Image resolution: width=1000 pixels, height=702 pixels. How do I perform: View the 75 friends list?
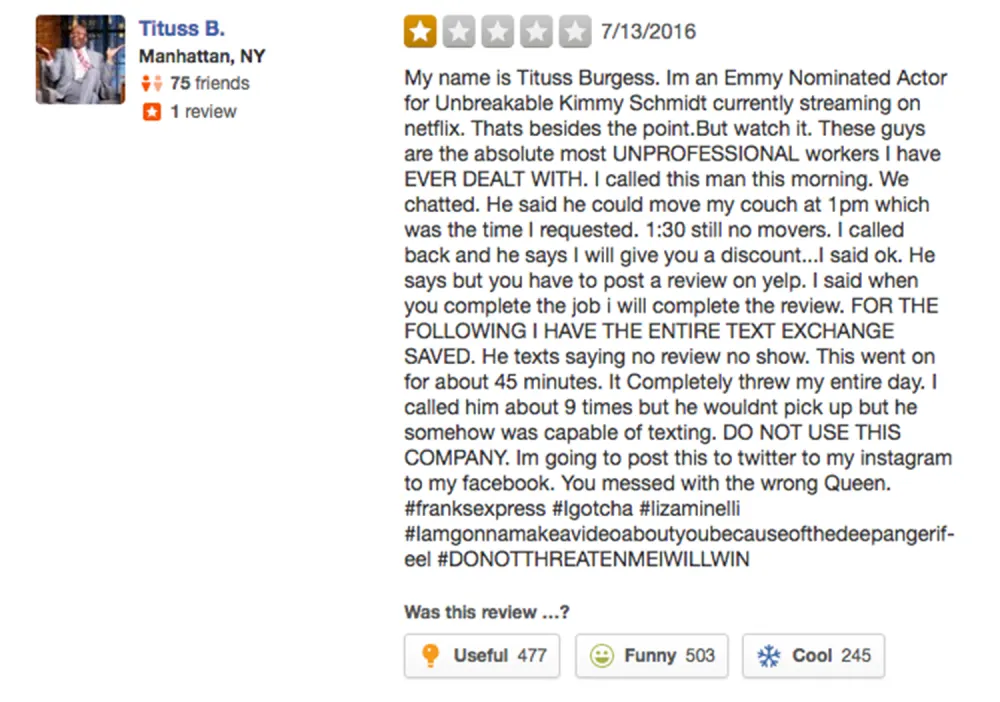click(208, 84)
